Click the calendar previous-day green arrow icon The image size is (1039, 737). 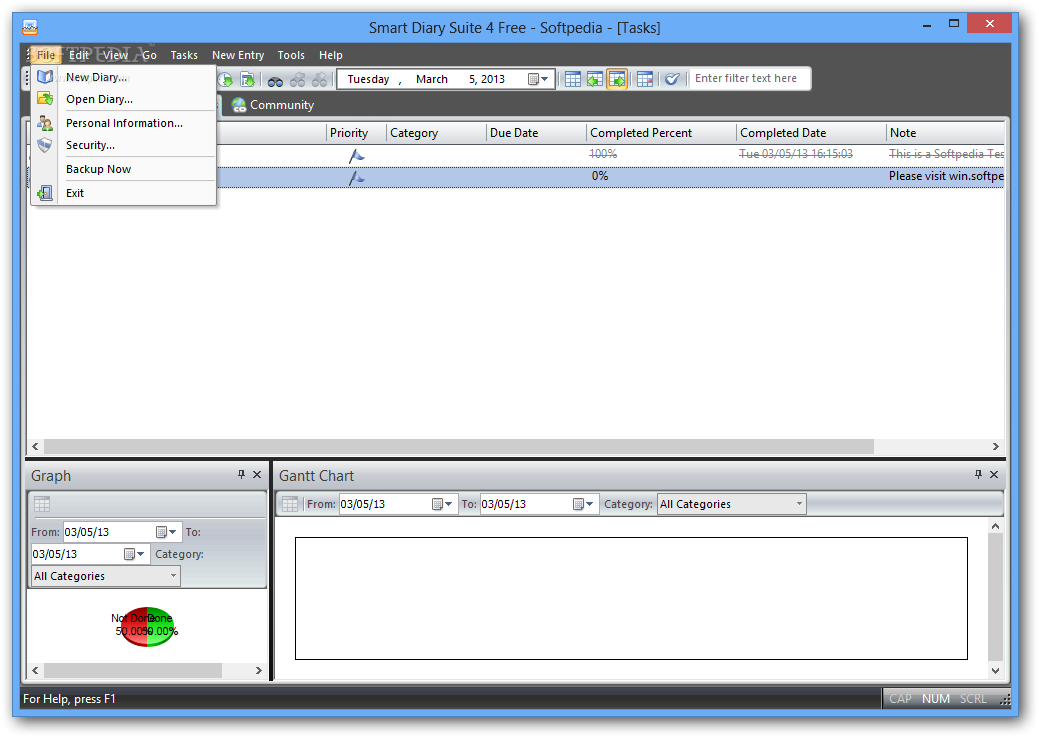[x=595, y=80]
